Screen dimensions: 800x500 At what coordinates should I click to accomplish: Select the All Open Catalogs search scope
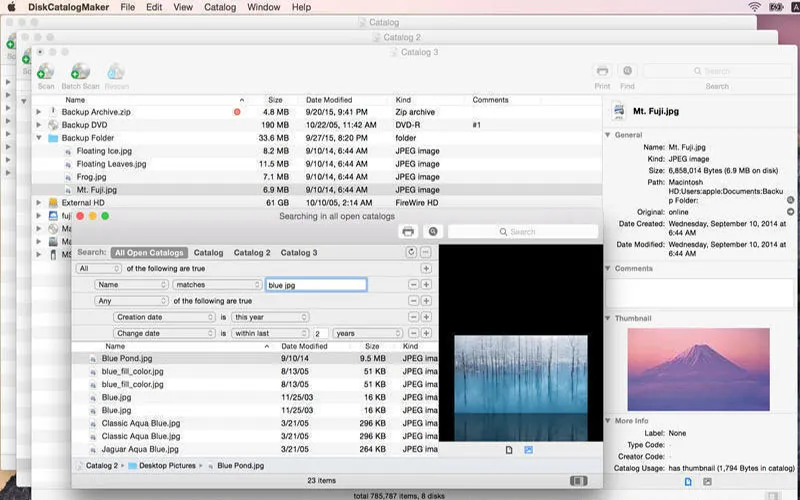pos(149,253)
